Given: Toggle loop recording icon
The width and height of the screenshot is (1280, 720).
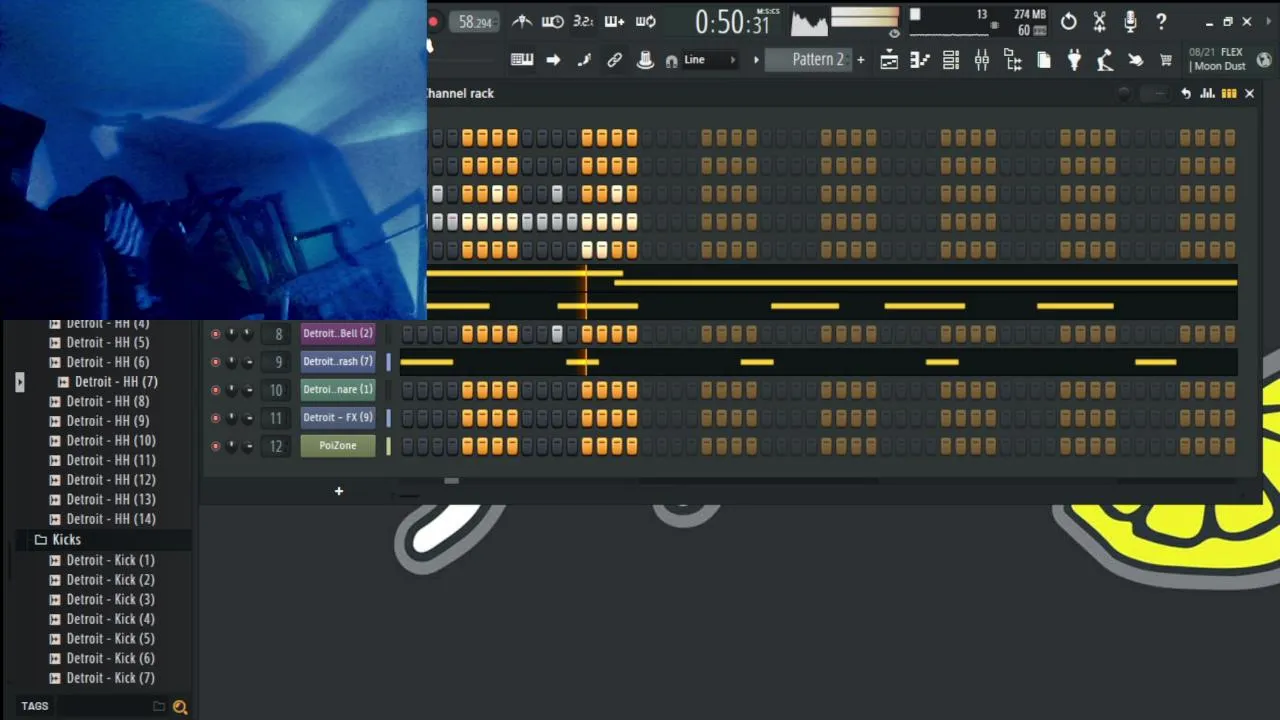Looking at the screenshot, I should click(646, 21).
